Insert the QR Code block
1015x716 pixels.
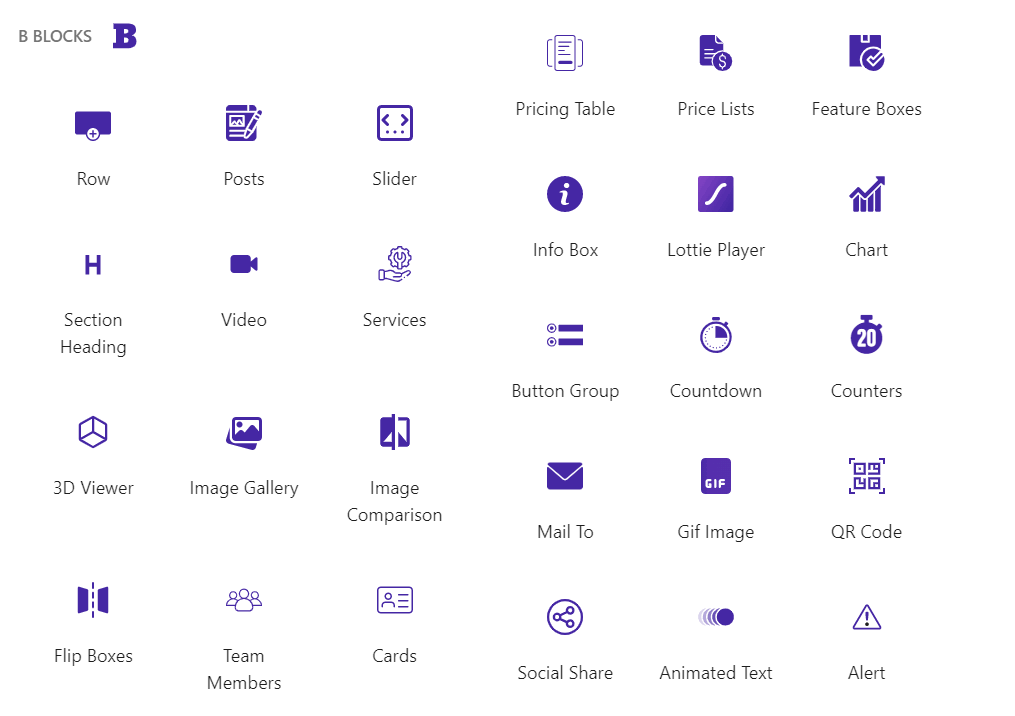pos(866,476)
